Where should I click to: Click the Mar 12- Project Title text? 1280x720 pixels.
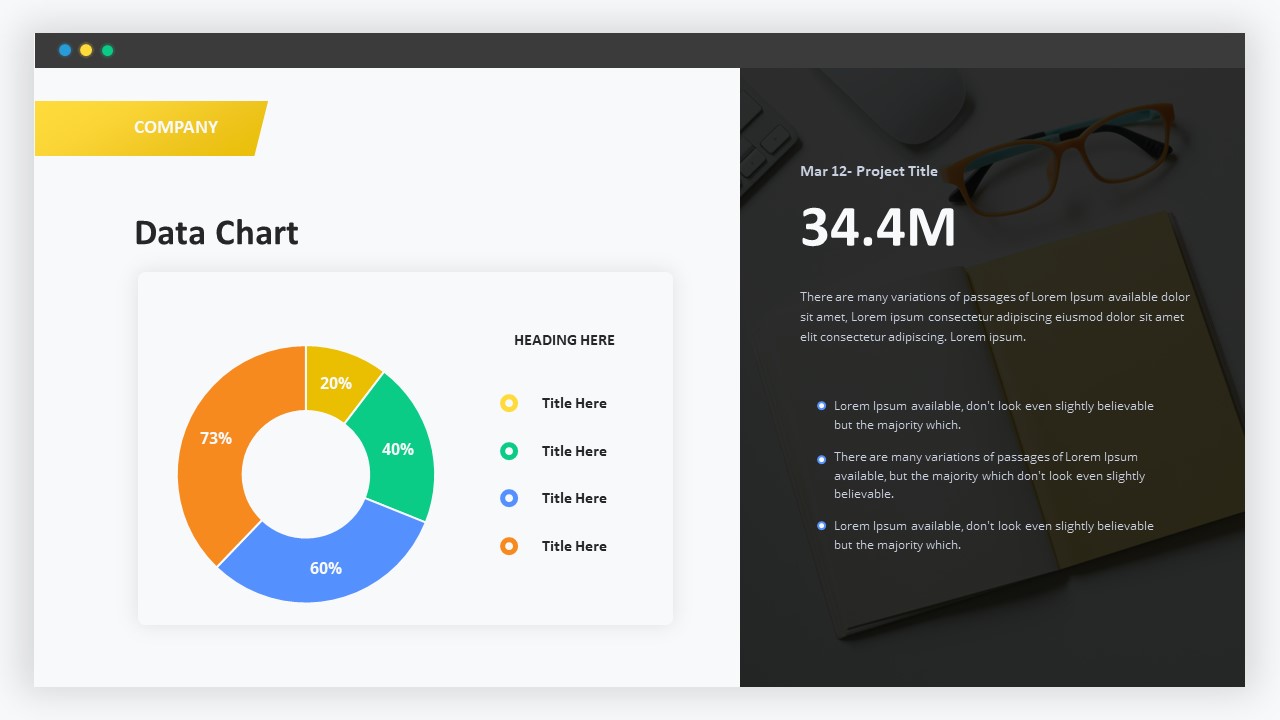tap(869, 171)
